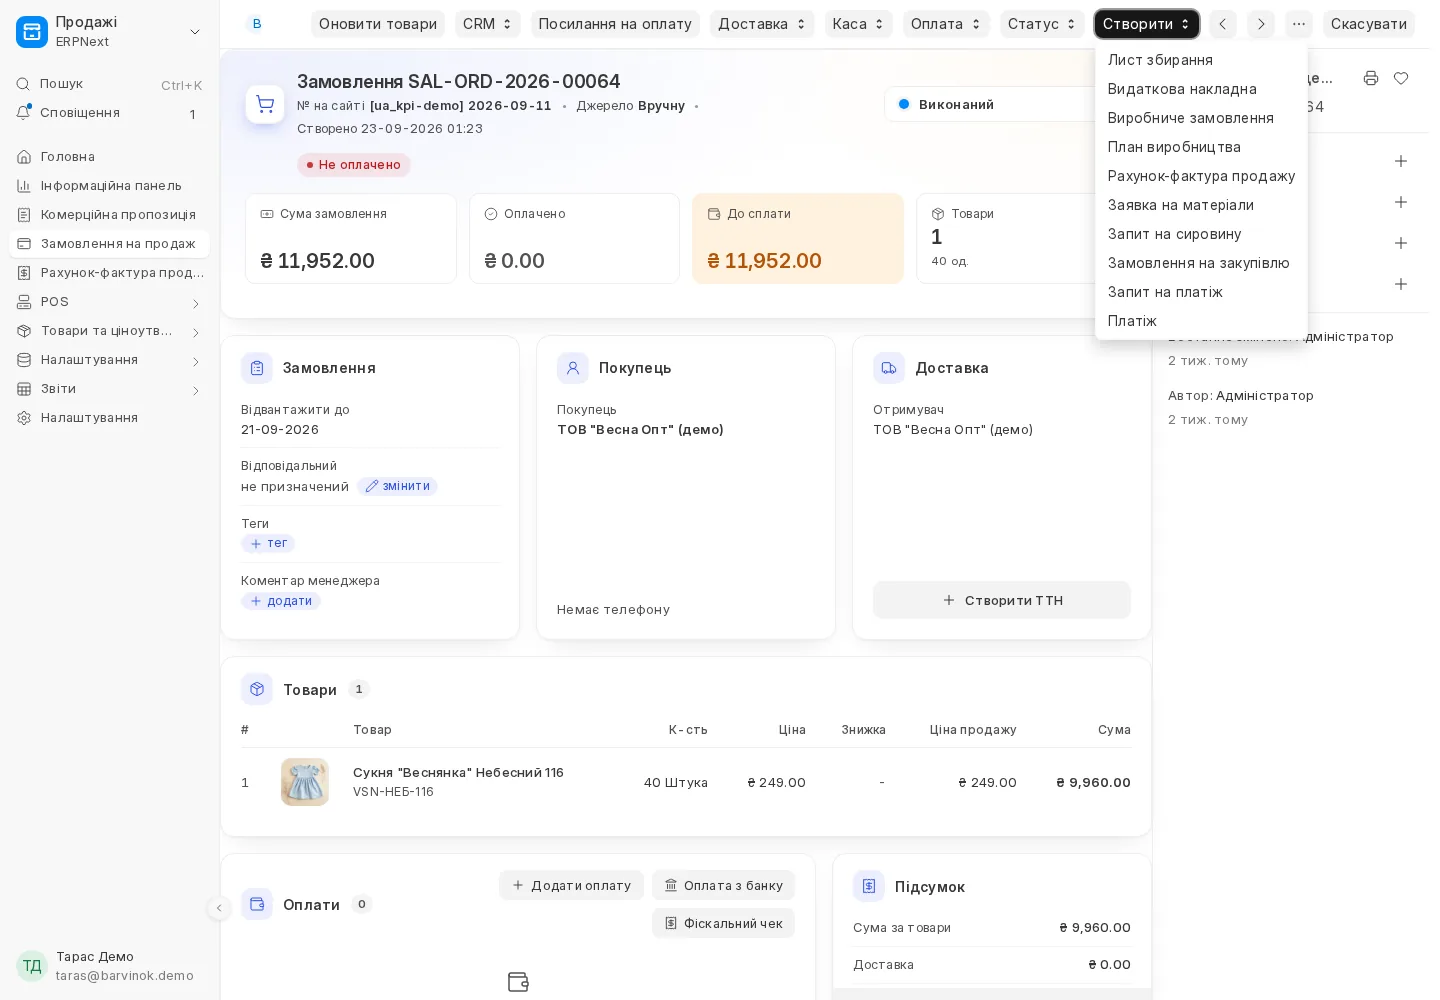Open the three-dot more options menu

click(x=1299, y=24)
